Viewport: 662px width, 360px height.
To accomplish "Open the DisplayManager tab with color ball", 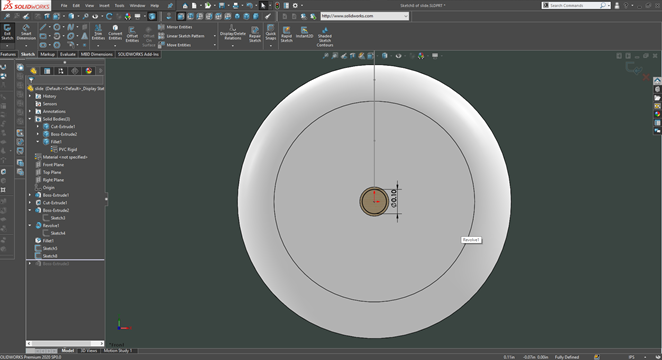I will point(88,71).
